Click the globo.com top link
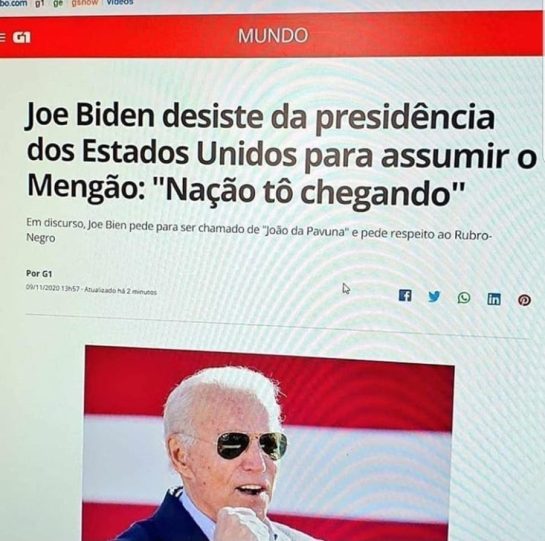Screen dimensions: 545x541 pos(14,3)
